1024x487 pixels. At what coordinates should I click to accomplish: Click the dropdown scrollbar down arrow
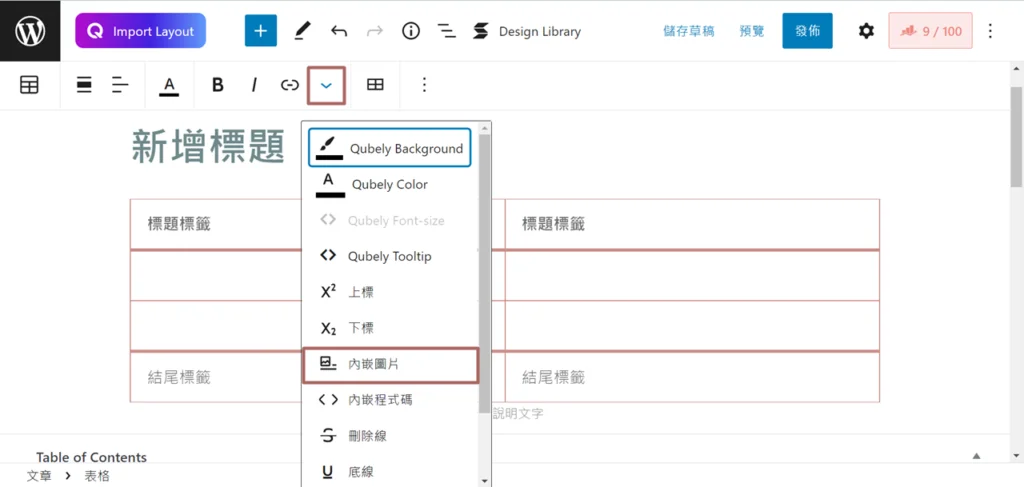tap(484, 481)
